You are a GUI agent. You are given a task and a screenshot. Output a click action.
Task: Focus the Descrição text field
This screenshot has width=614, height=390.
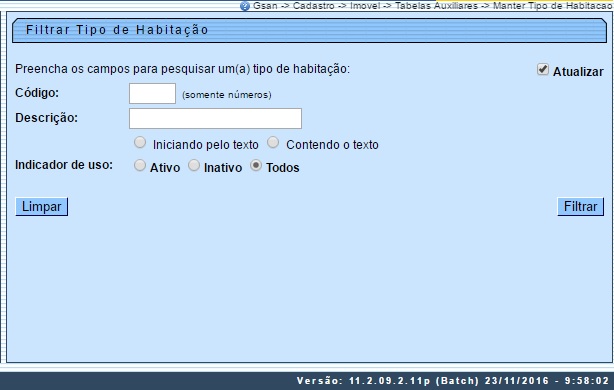tap(215, 118)
